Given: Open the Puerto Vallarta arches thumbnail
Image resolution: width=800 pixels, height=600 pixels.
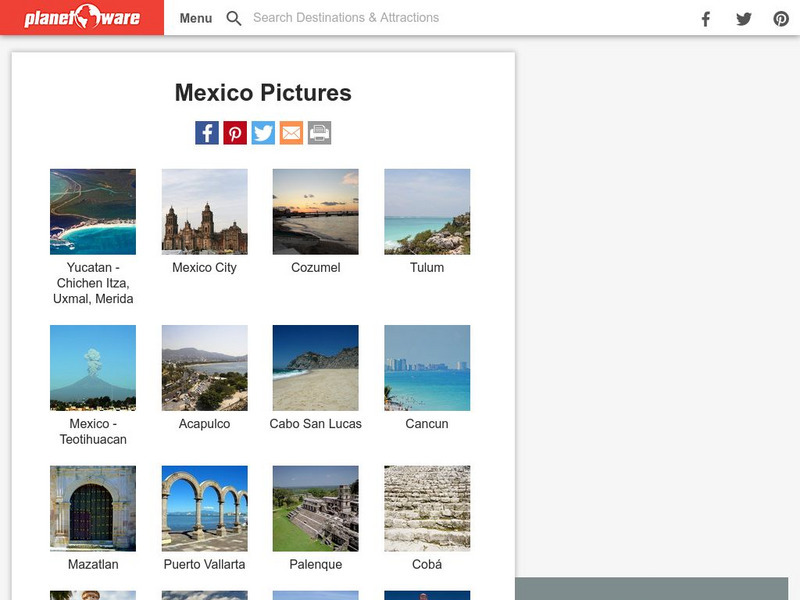Looking at the screenshot, I should tap(204, 508).
